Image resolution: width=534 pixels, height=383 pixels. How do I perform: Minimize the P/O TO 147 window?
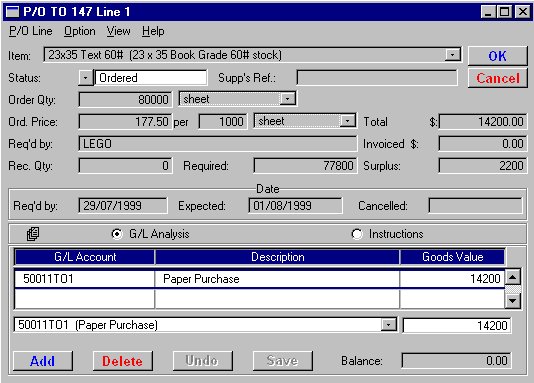pyautogui.click(x=488, y=12)
